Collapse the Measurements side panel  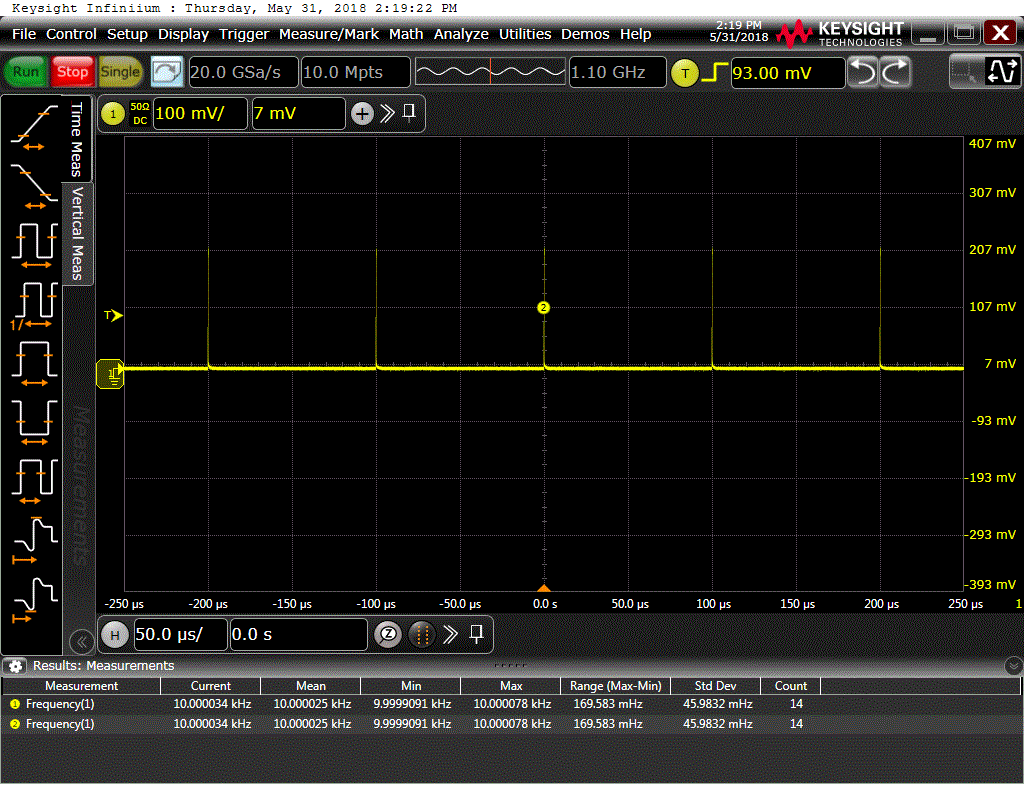coord(79,641)
